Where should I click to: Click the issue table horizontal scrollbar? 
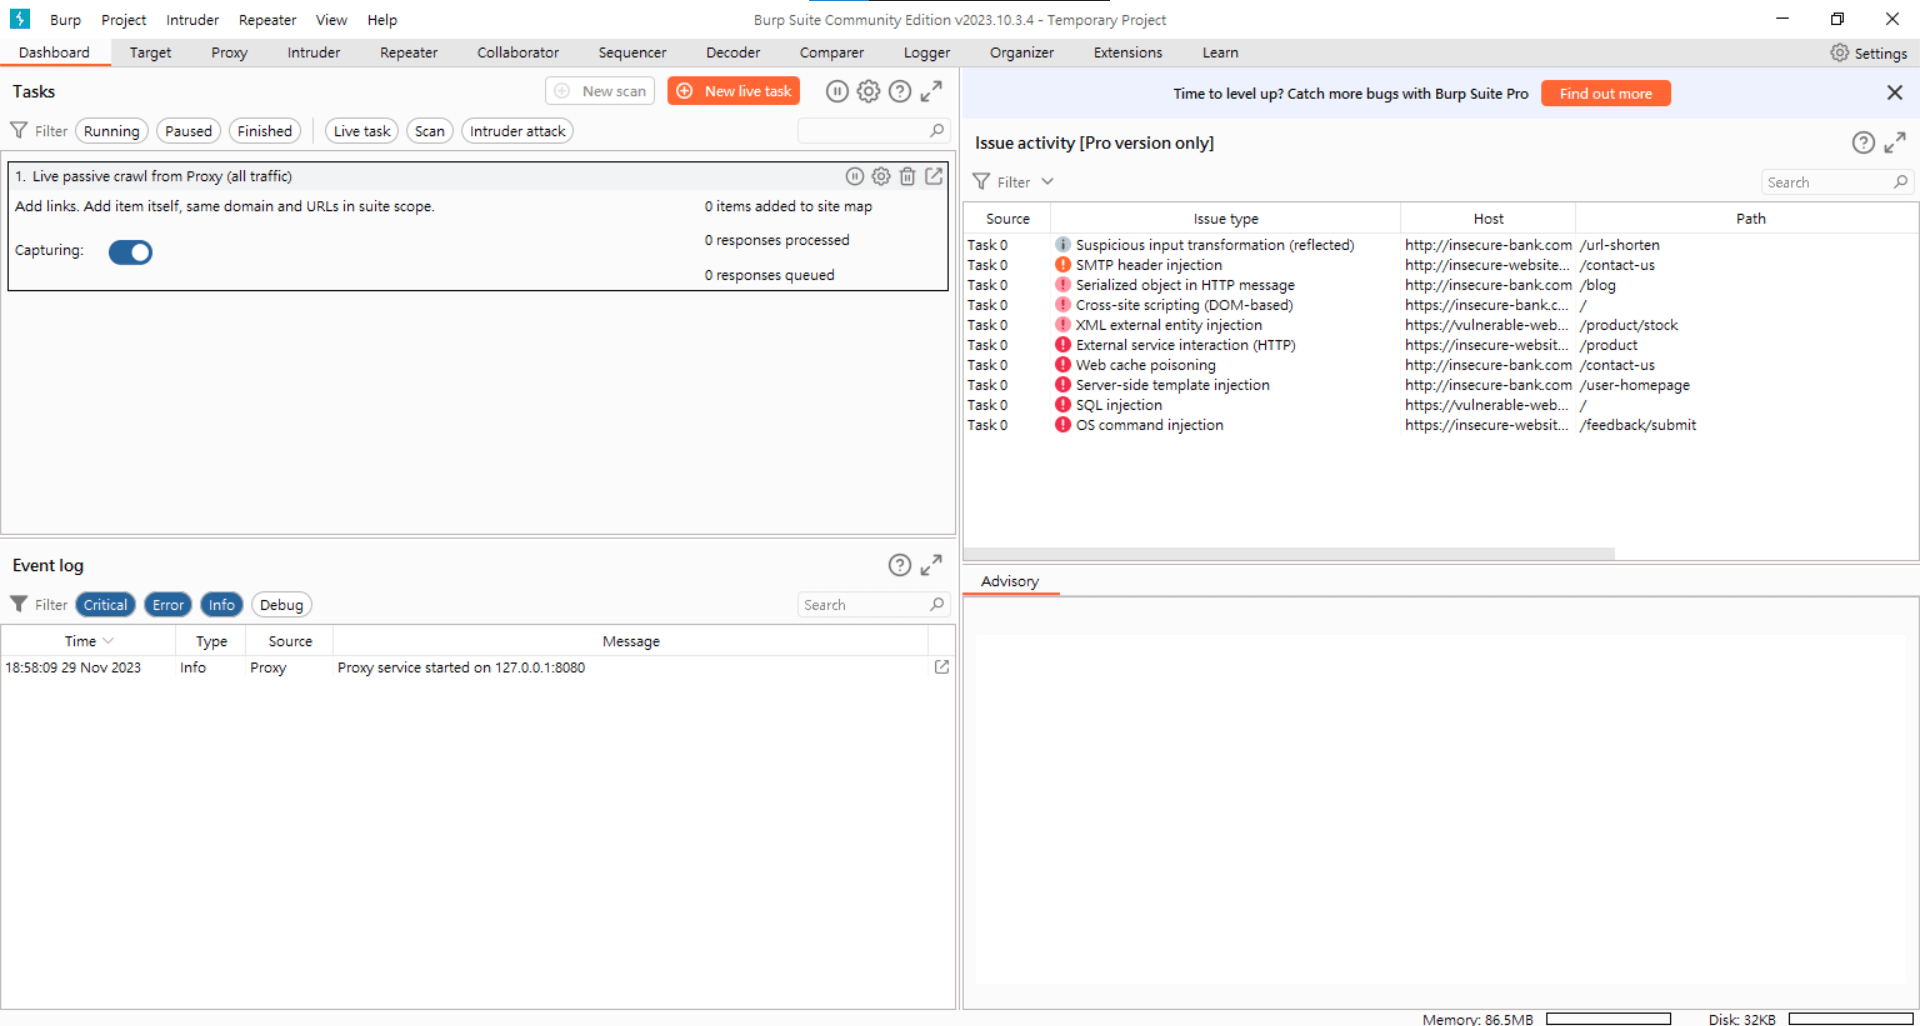pos(1289,553)
